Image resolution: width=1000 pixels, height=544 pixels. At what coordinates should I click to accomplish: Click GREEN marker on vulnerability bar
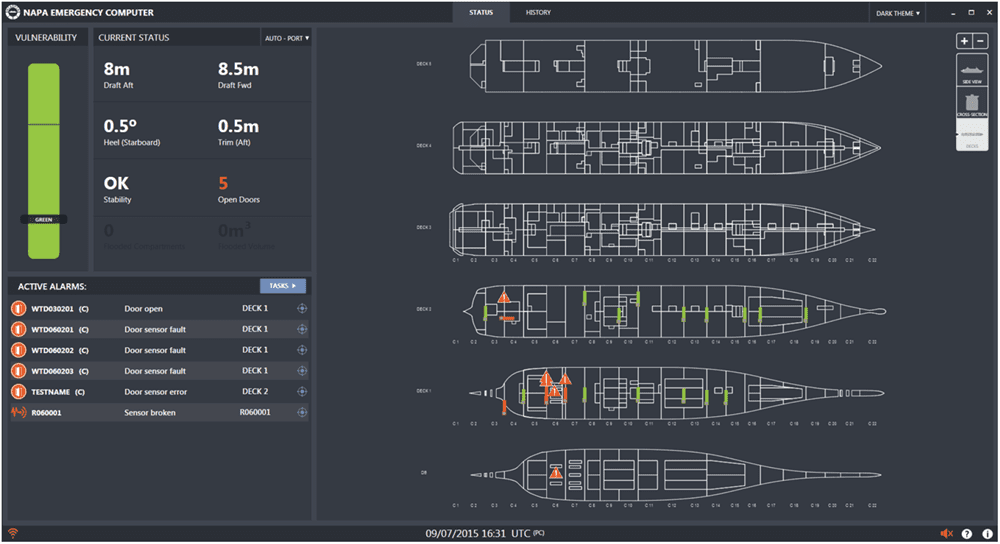coord(43,219)
